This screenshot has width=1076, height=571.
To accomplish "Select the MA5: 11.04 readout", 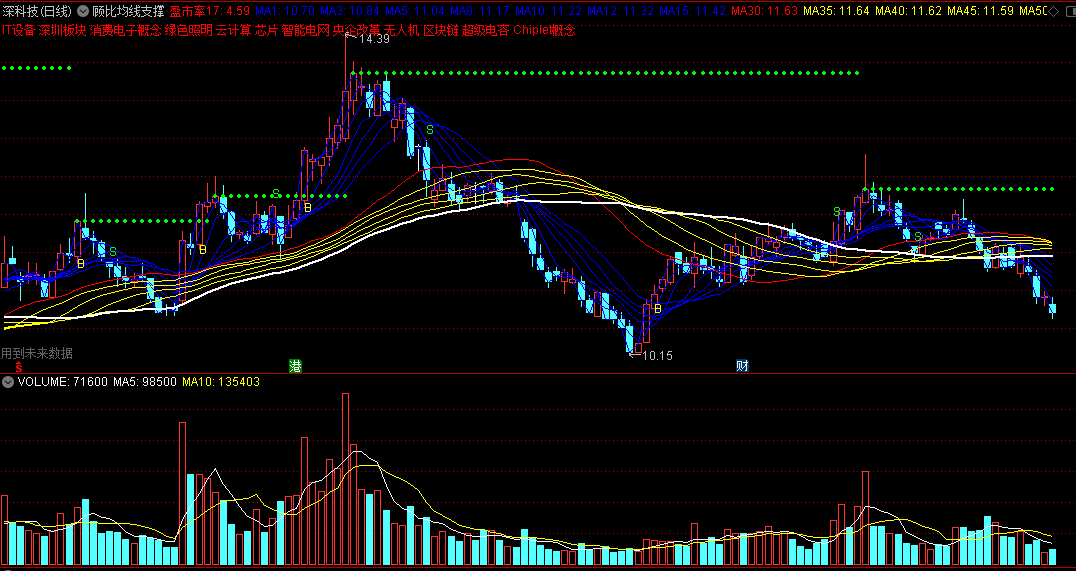I will click(415, 11).
